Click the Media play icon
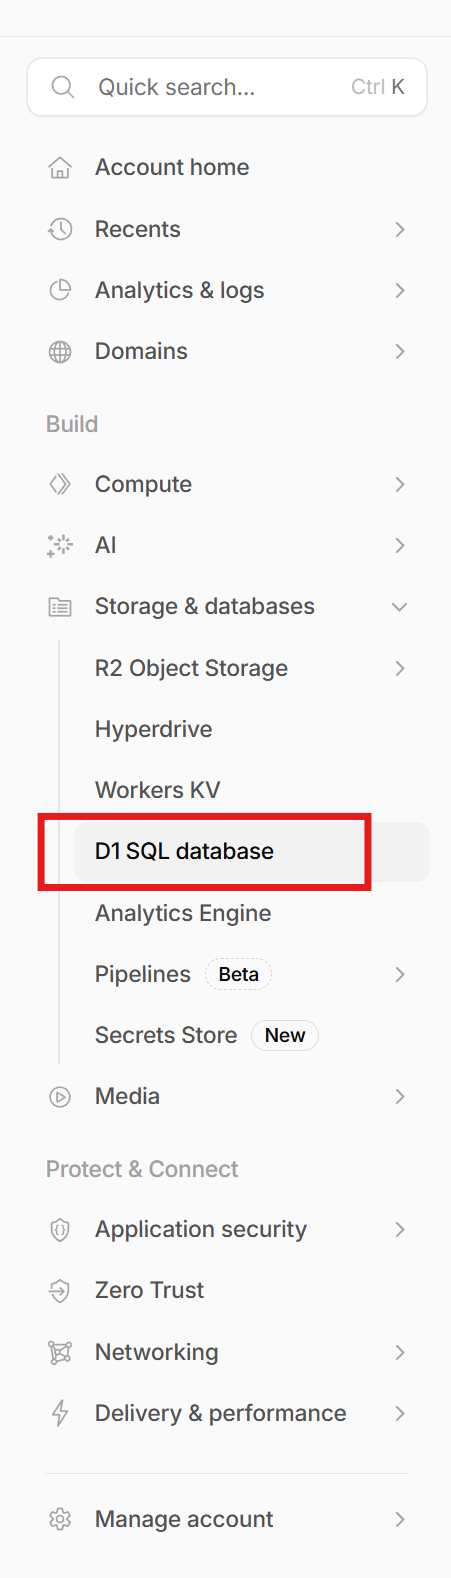 60,1097
